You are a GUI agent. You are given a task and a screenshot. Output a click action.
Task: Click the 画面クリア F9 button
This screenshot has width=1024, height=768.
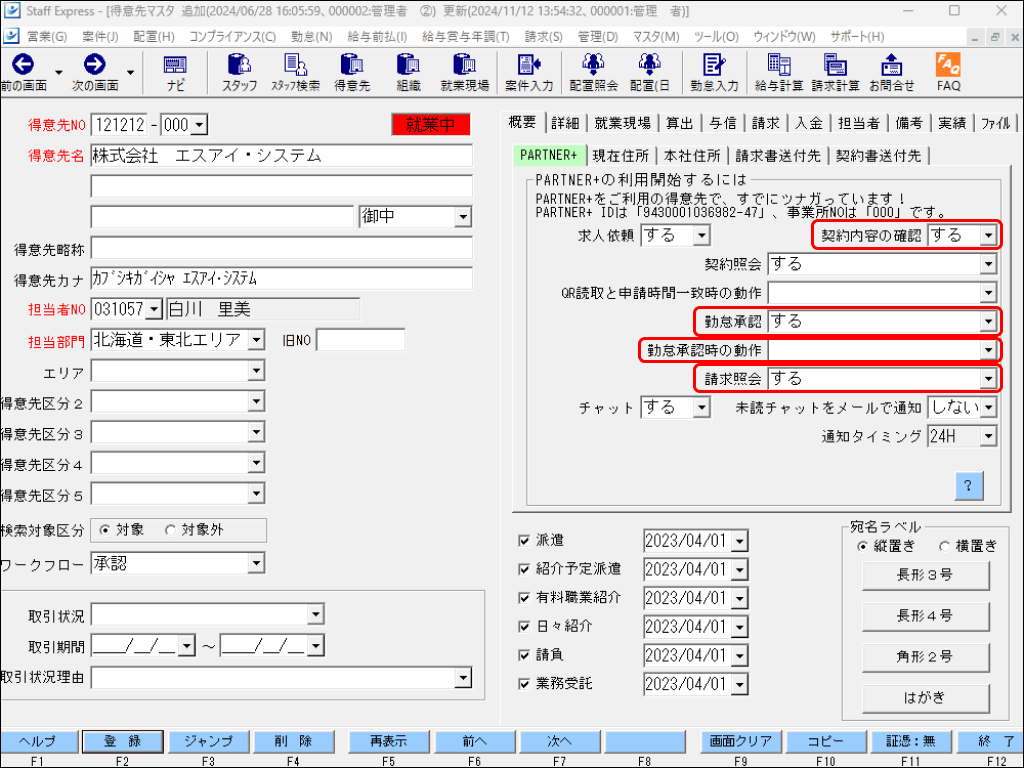pyautogui.click(x=741, y=741)
